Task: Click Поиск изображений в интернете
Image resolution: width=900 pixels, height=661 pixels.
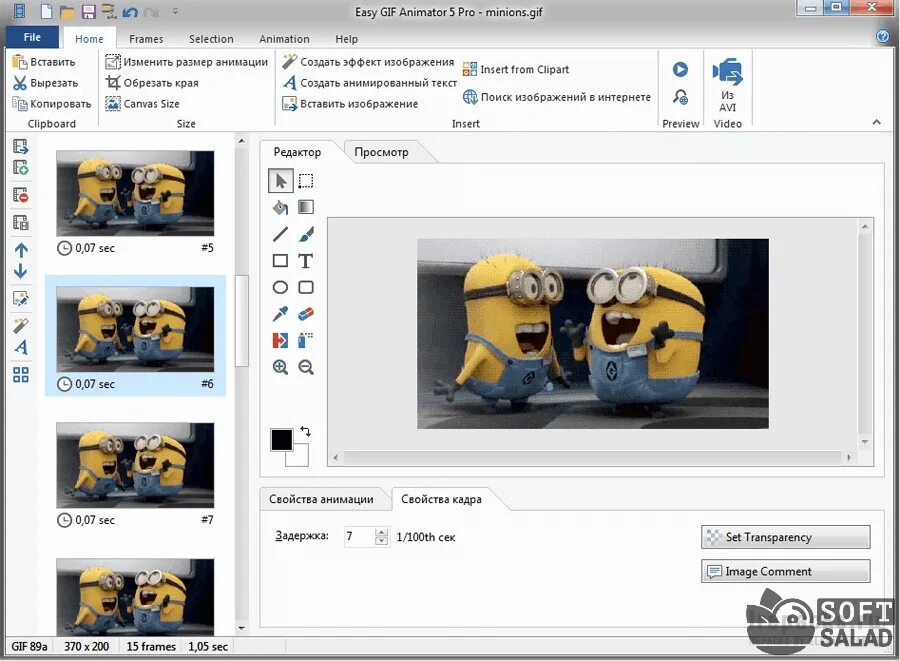Action: point(557,97)
